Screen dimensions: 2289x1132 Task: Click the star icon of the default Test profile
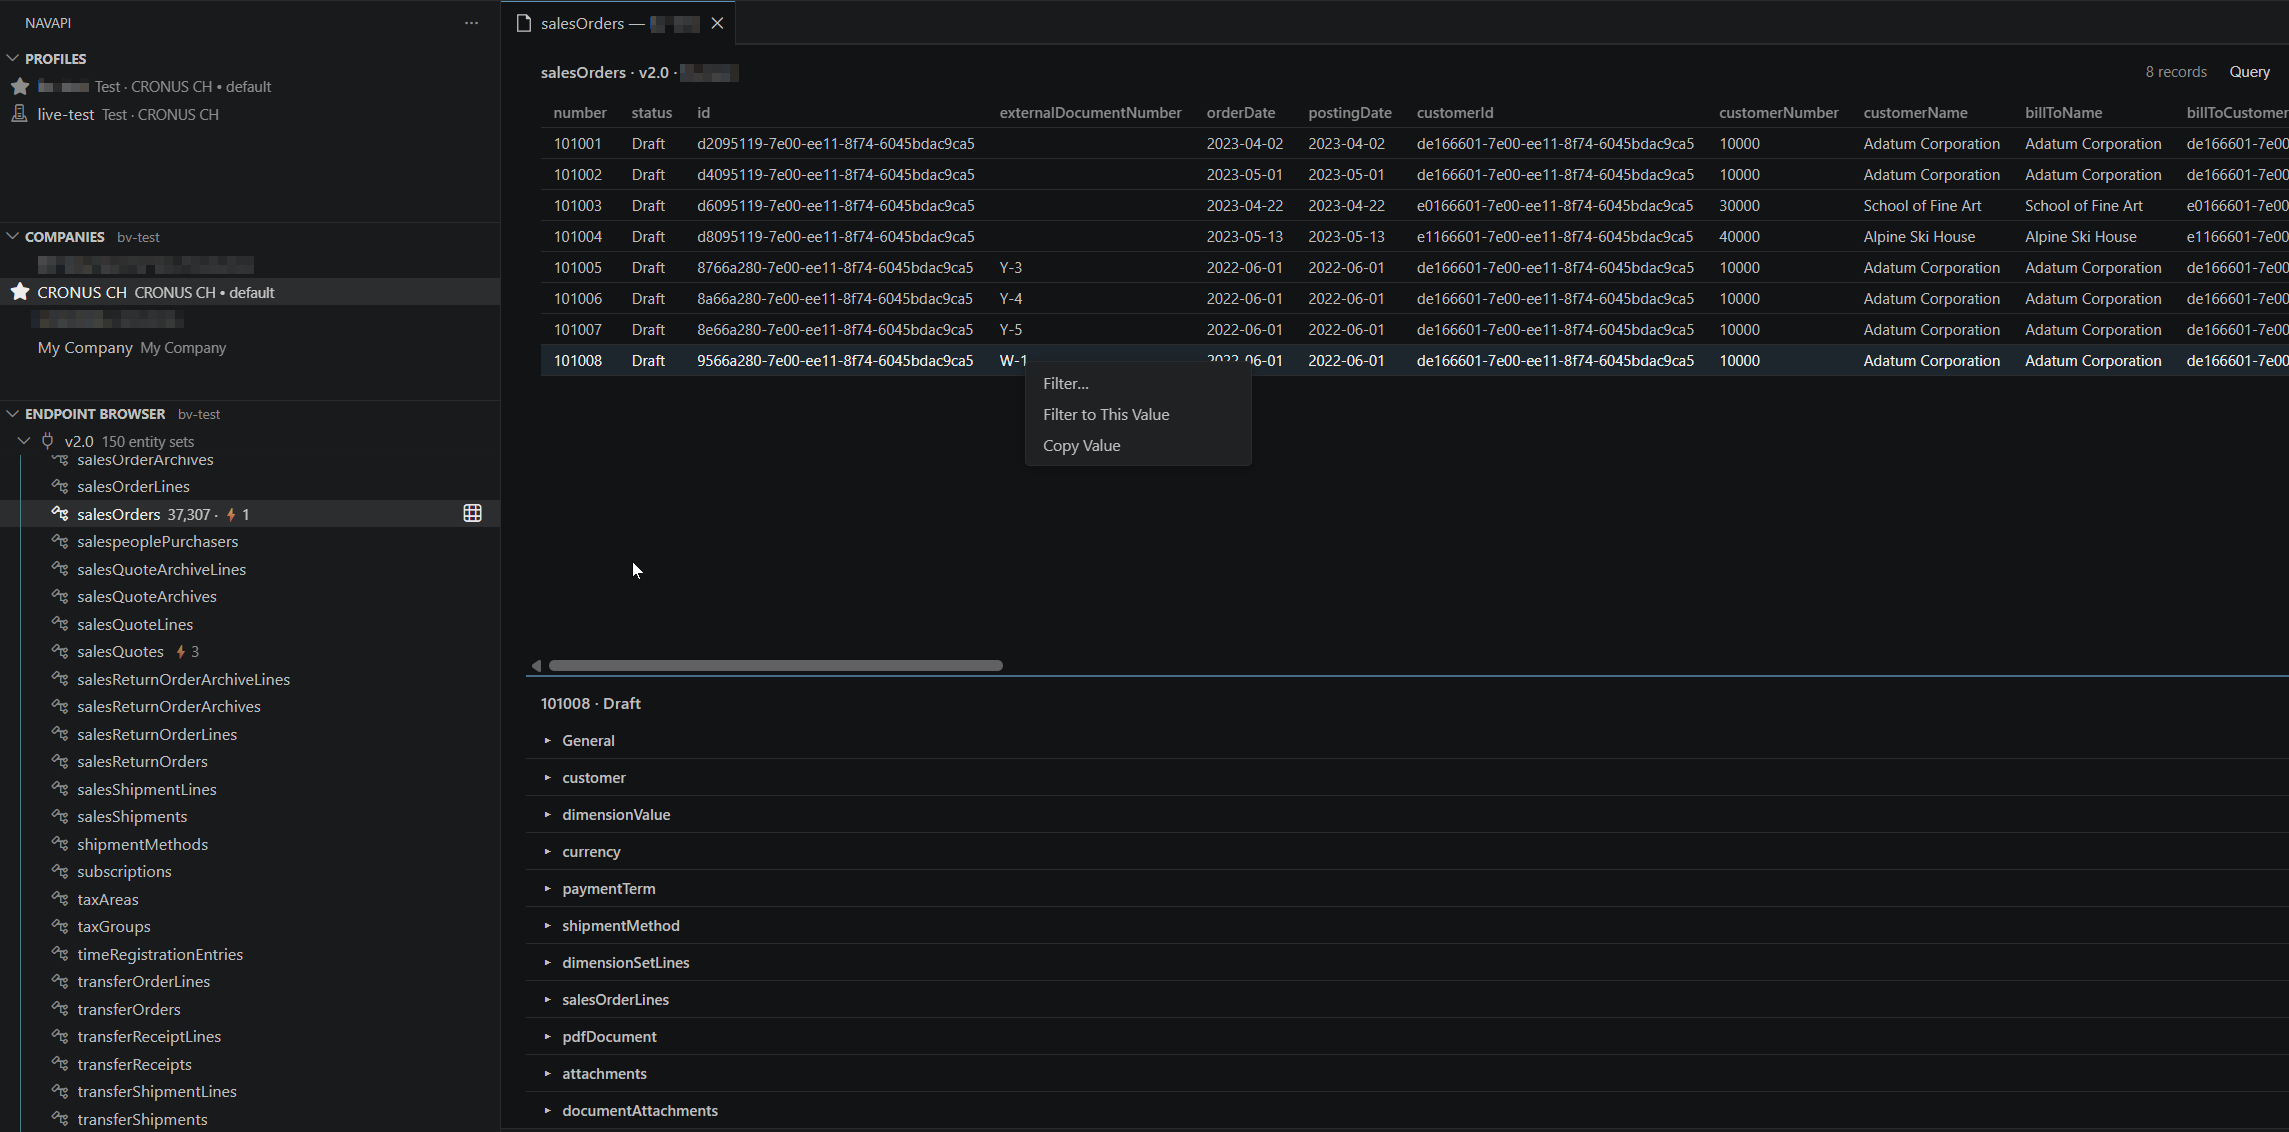click(19, 86)
